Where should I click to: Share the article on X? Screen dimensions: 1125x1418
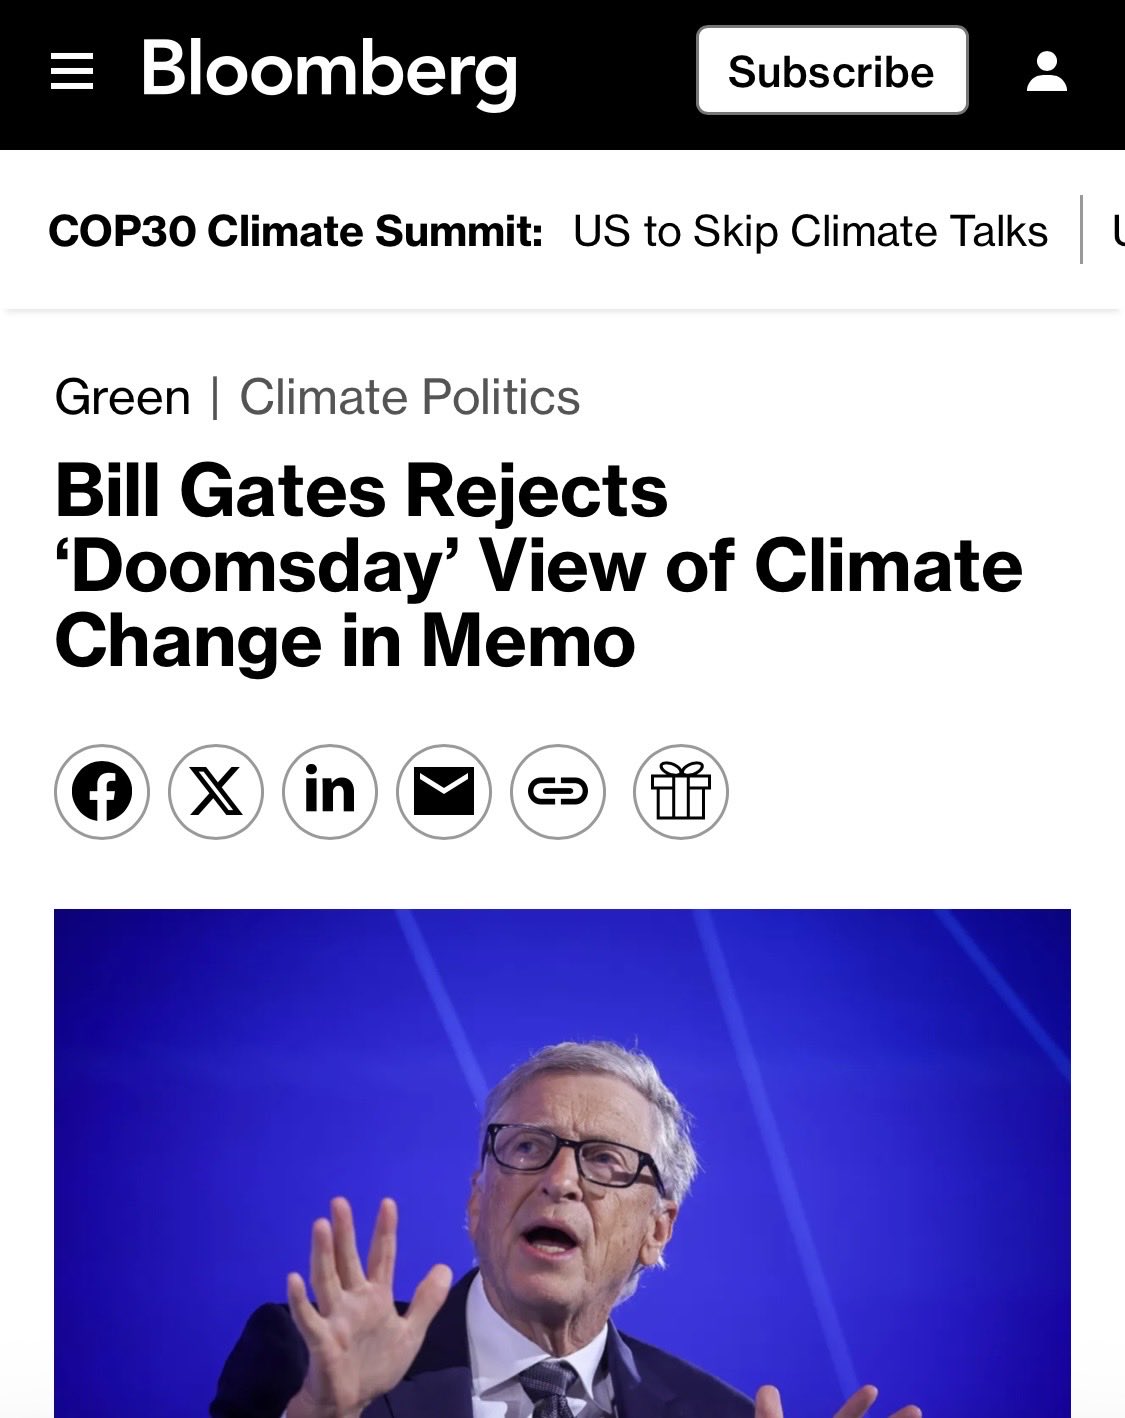[x=216, y=792]
